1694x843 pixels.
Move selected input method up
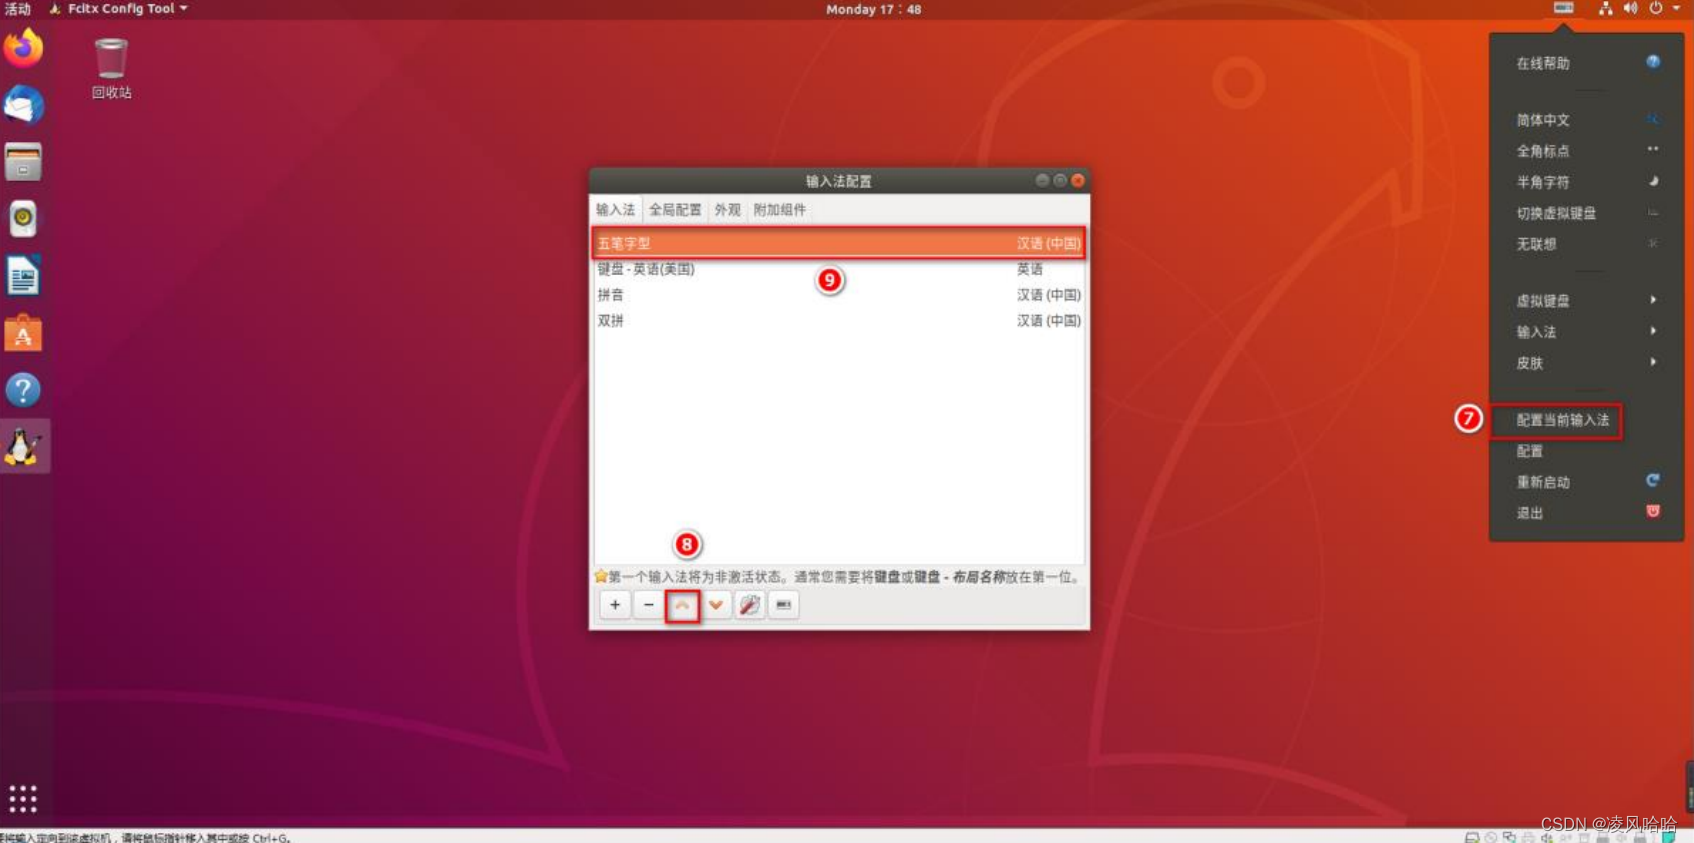(x=682, y=605)
